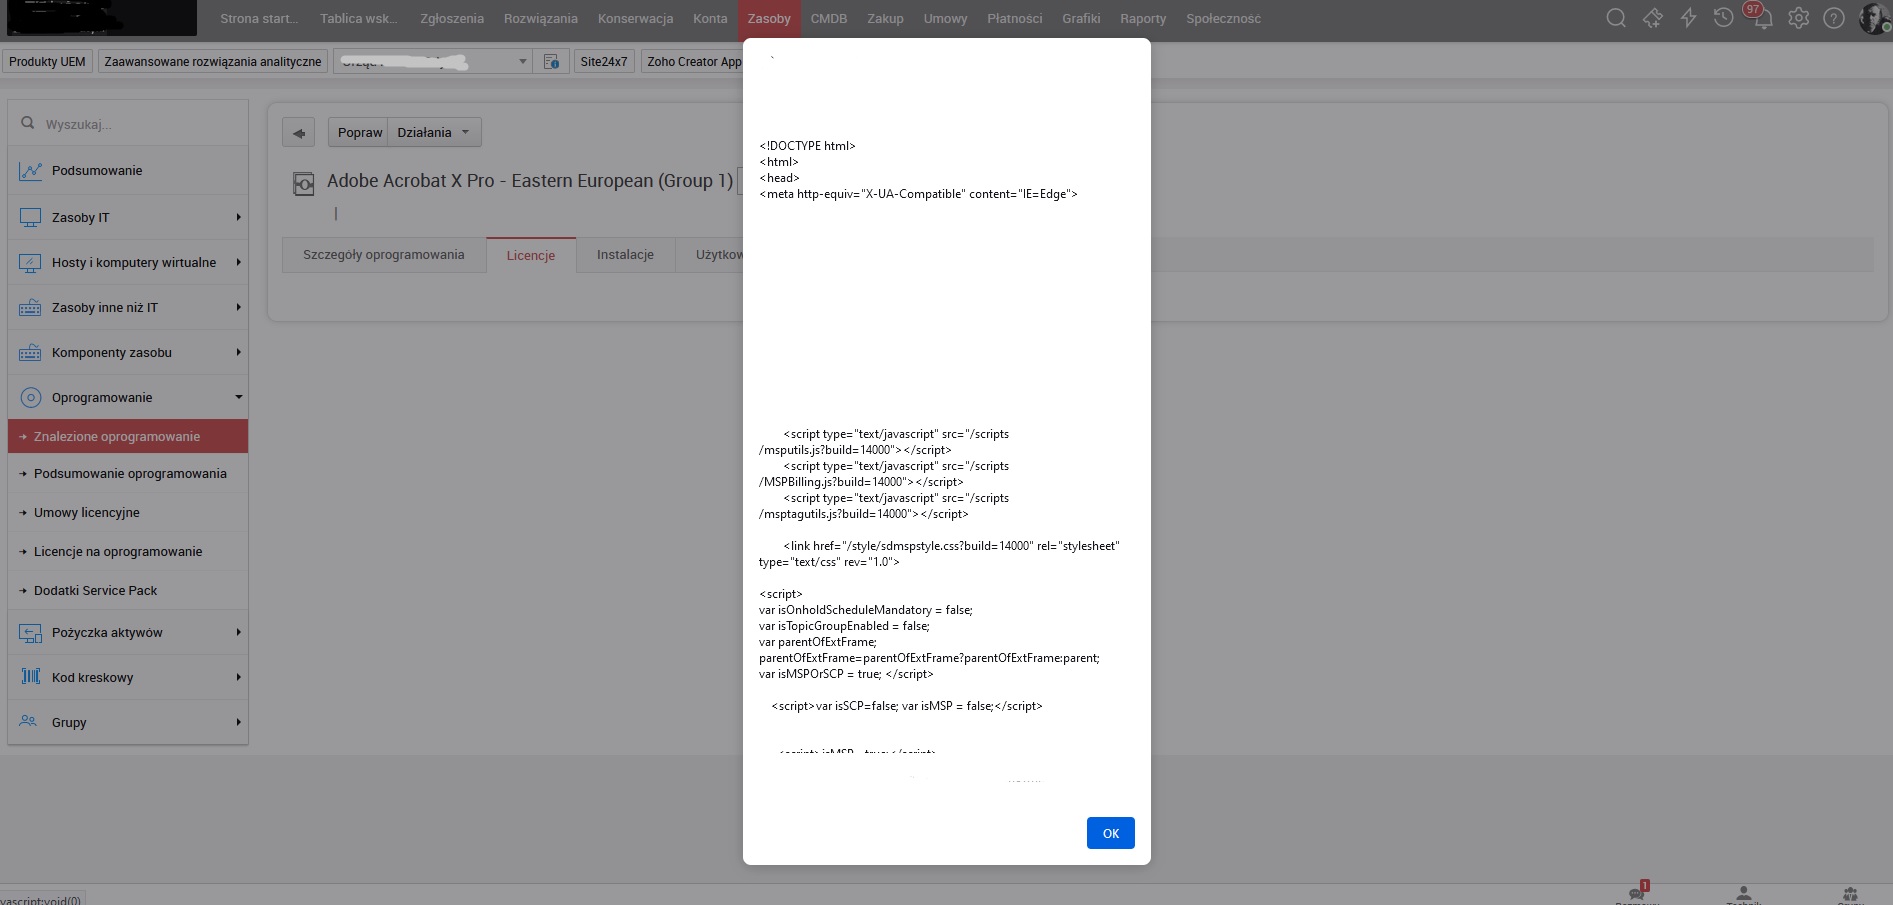Switch to the Licencje tab
Image resolution: width=1893 pixels, height=905 pixels.
click(530, 255)
